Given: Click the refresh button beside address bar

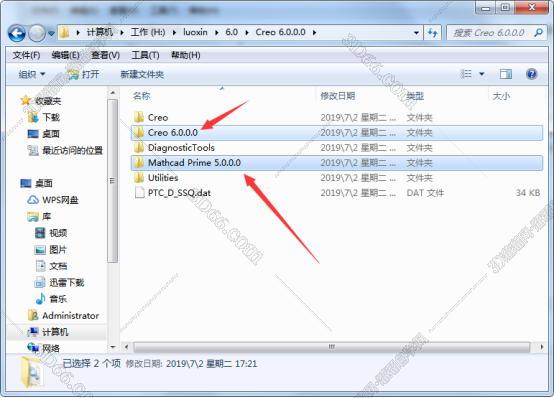Looking at the screenshot, I should click(x=433, y=33).
